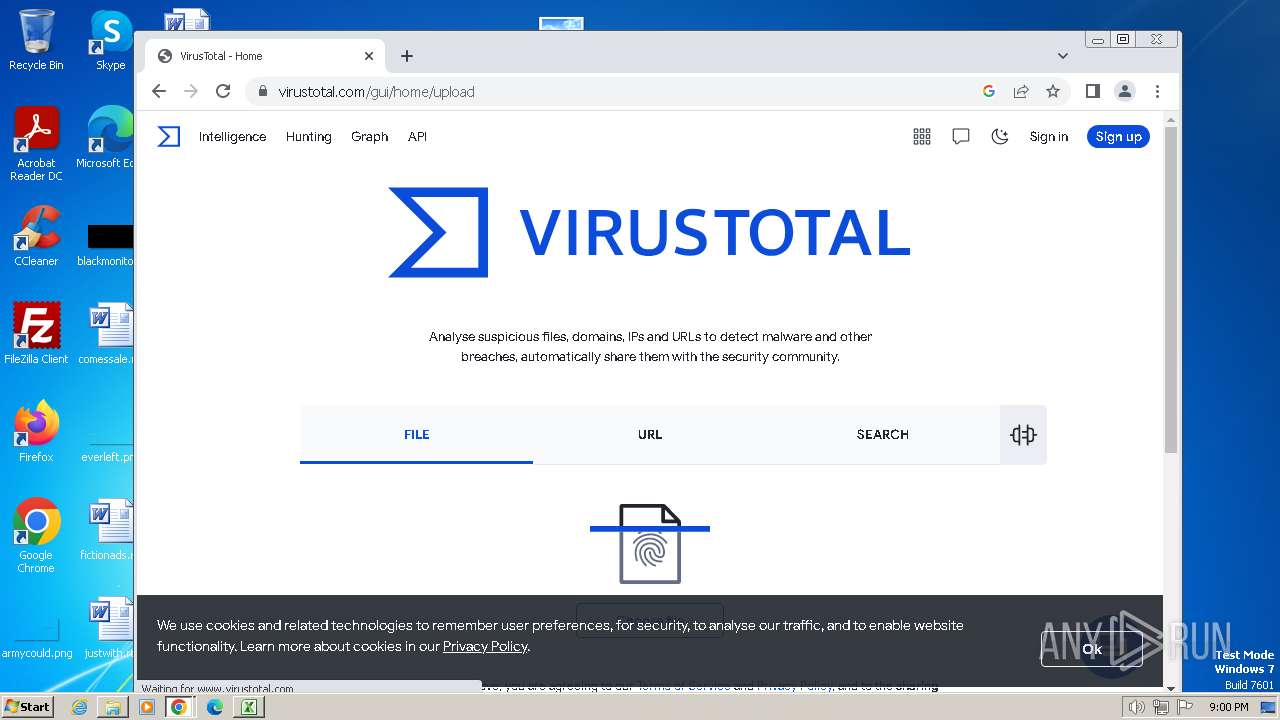Open the Firefox desktop shortcut
1280x720 pixels.
(x=36, y=432)
